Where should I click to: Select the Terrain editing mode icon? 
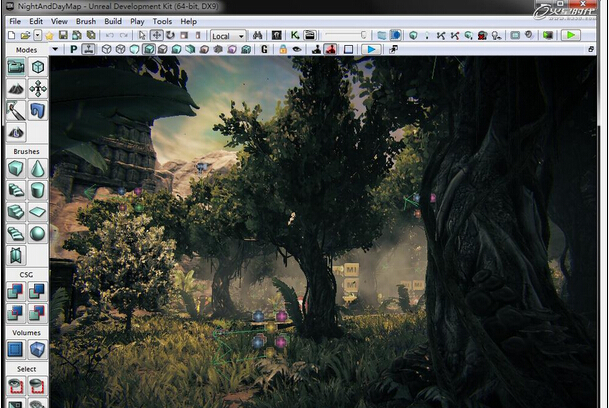coord(16,89)
